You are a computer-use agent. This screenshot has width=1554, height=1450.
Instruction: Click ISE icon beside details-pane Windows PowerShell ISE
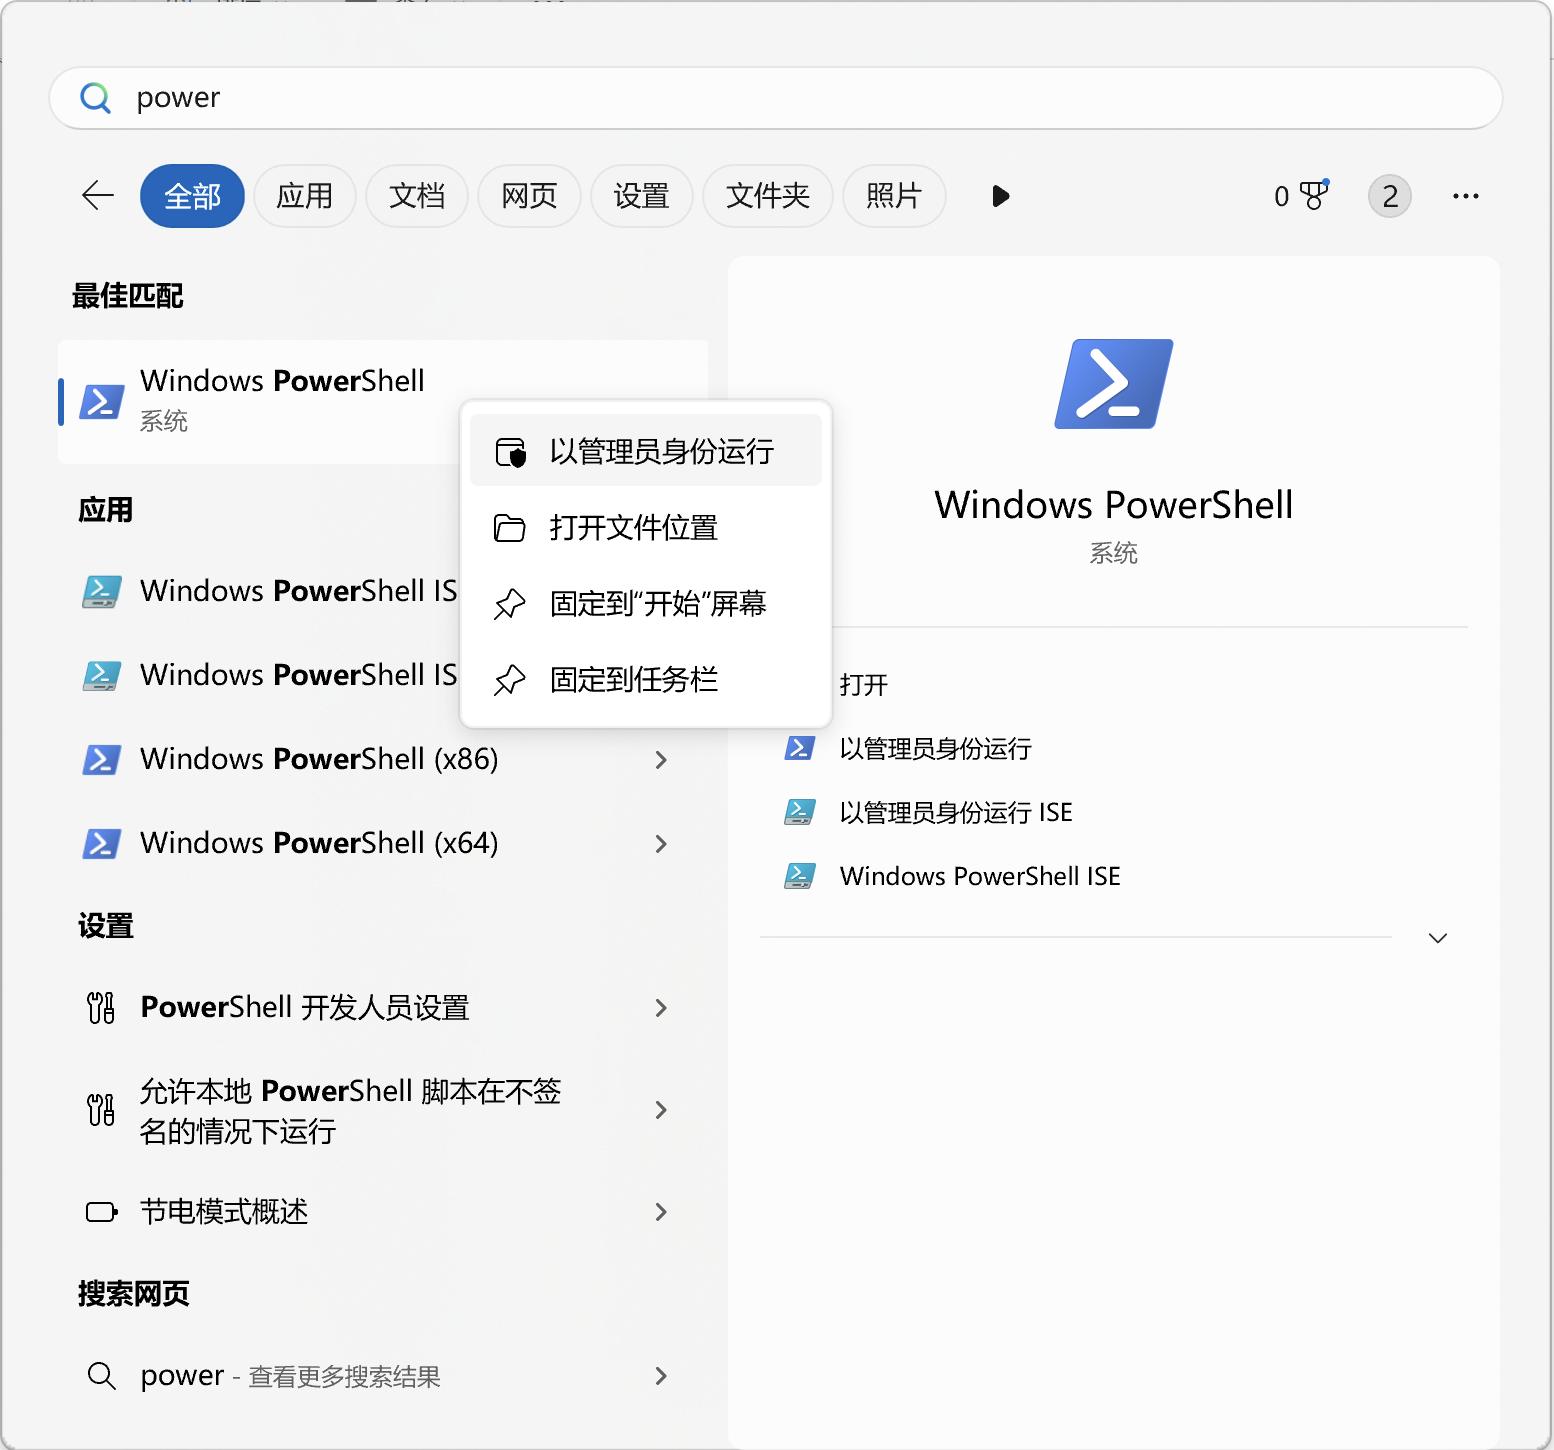tap(800, 876)
